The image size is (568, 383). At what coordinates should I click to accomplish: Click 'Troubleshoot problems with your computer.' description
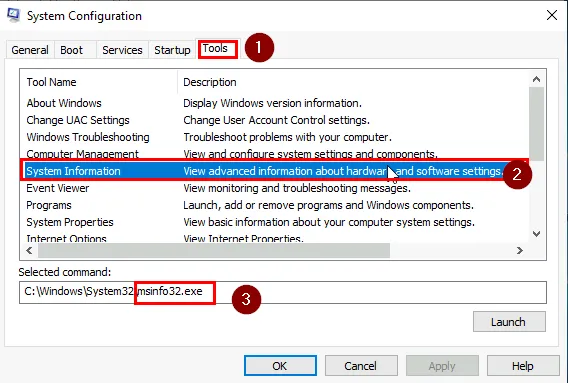tap(287, 137)
